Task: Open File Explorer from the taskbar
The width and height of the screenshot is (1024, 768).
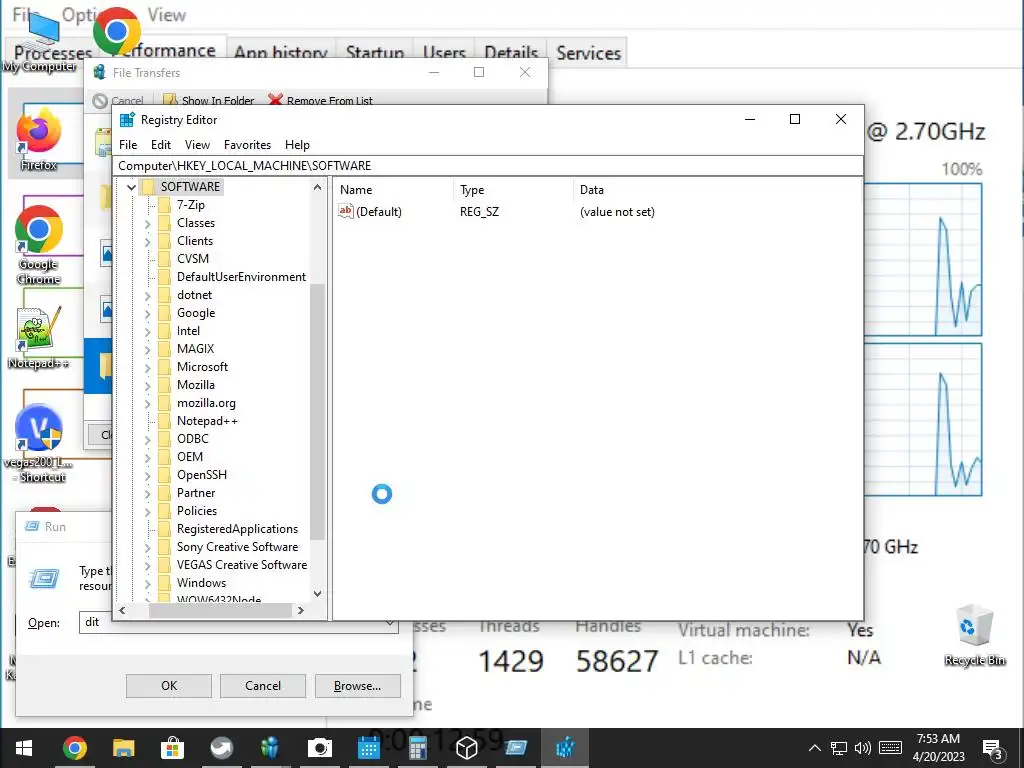Action: (x=123, y=748)
